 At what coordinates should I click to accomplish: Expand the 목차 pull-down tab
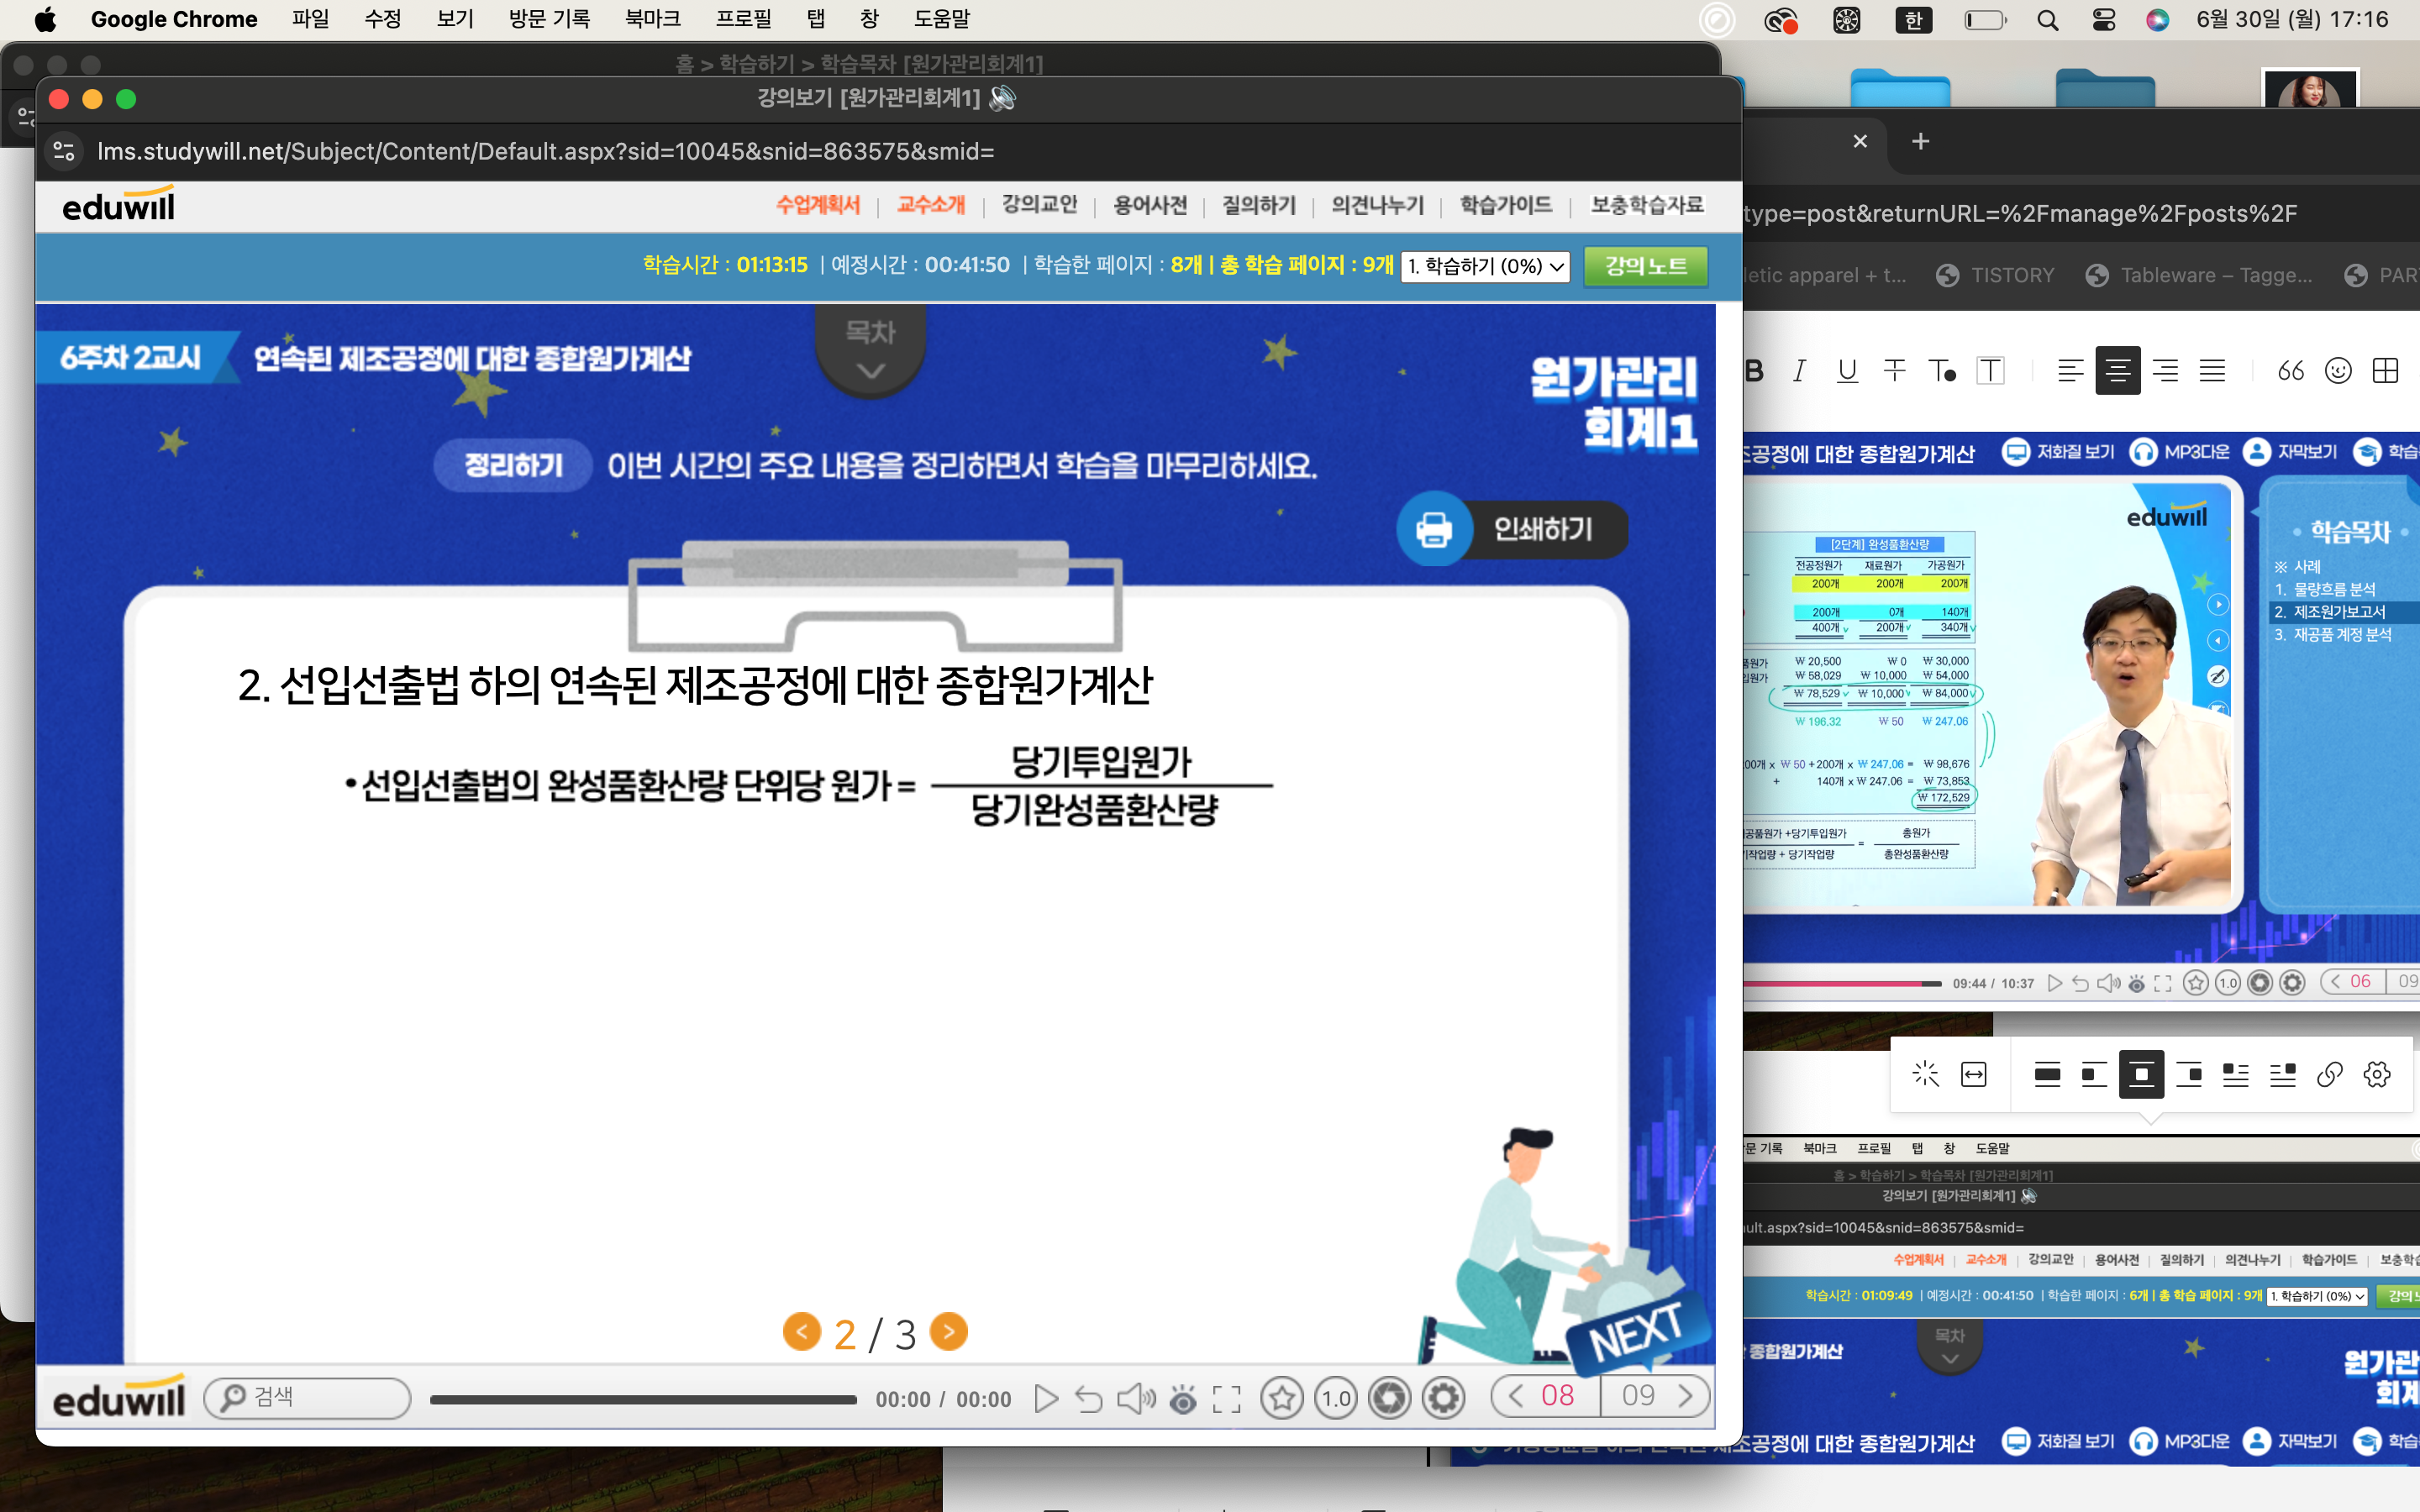click(x=870, y=350)
